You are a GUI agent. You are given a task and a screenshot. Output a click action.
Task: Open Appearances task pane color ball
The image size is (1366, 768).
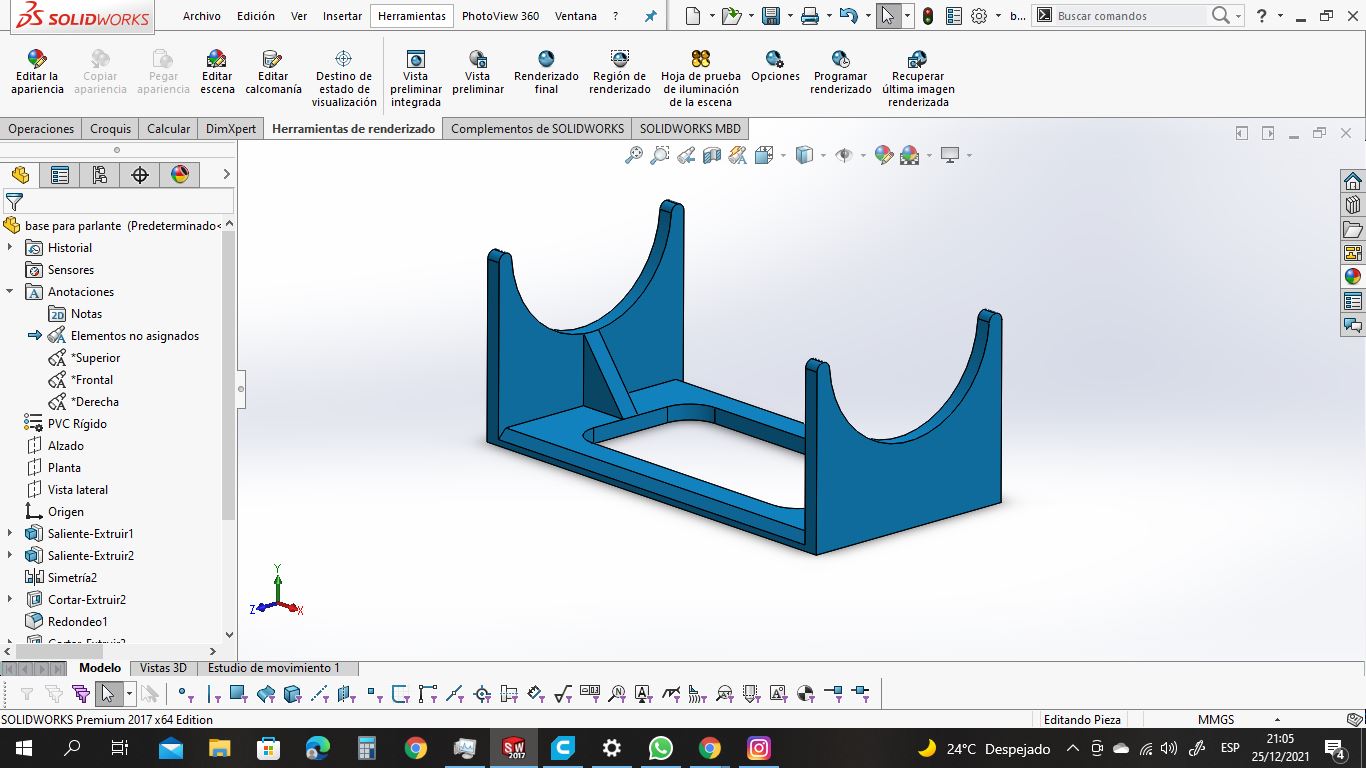[x=1353, y=277]
